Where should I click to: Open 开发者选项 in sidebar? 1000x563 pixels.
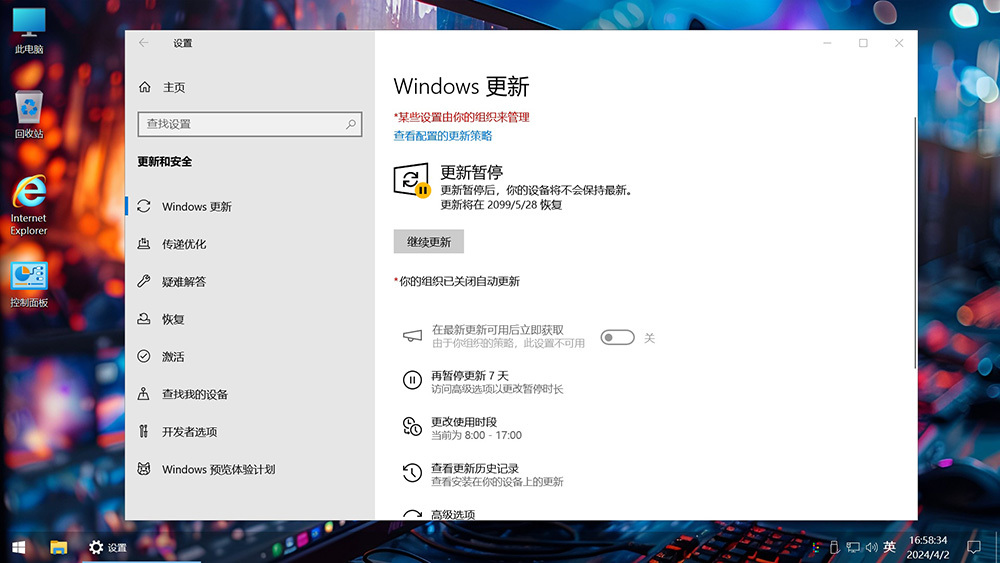[189, 432]
